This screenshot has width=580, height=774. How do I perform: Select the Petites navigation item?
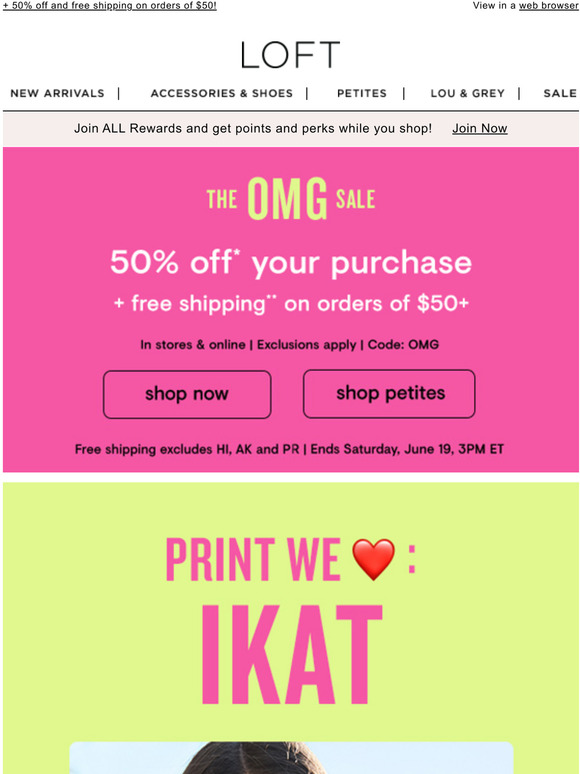pyautogui.click(x=362, y=93)
